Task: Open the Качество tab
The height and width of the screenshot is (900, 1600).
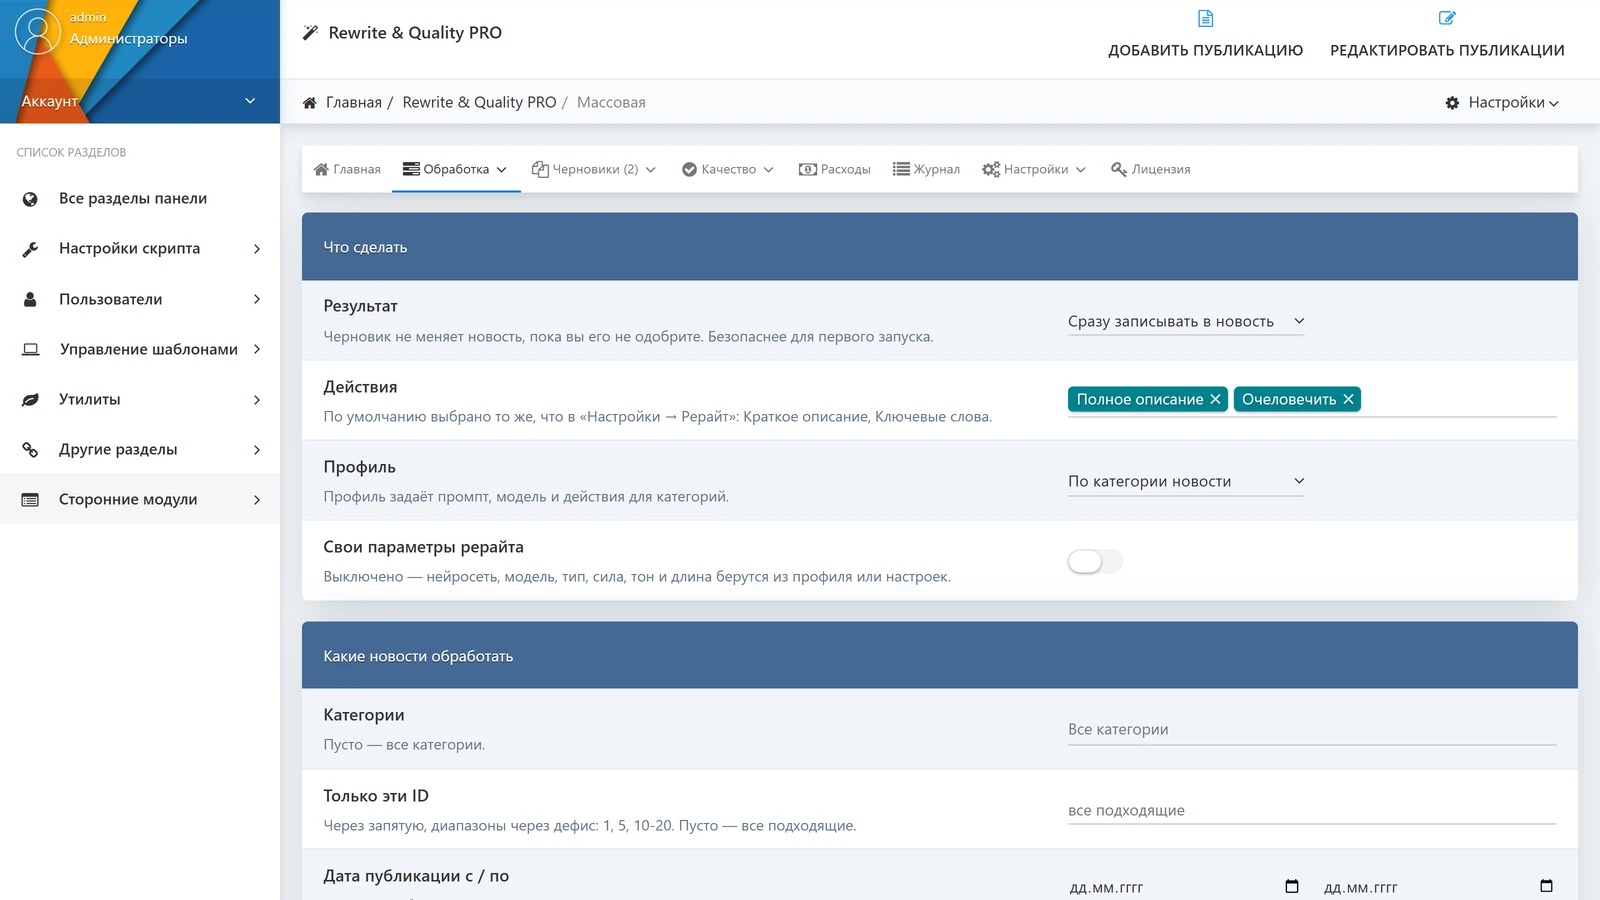Action: [x=728, y=169]
